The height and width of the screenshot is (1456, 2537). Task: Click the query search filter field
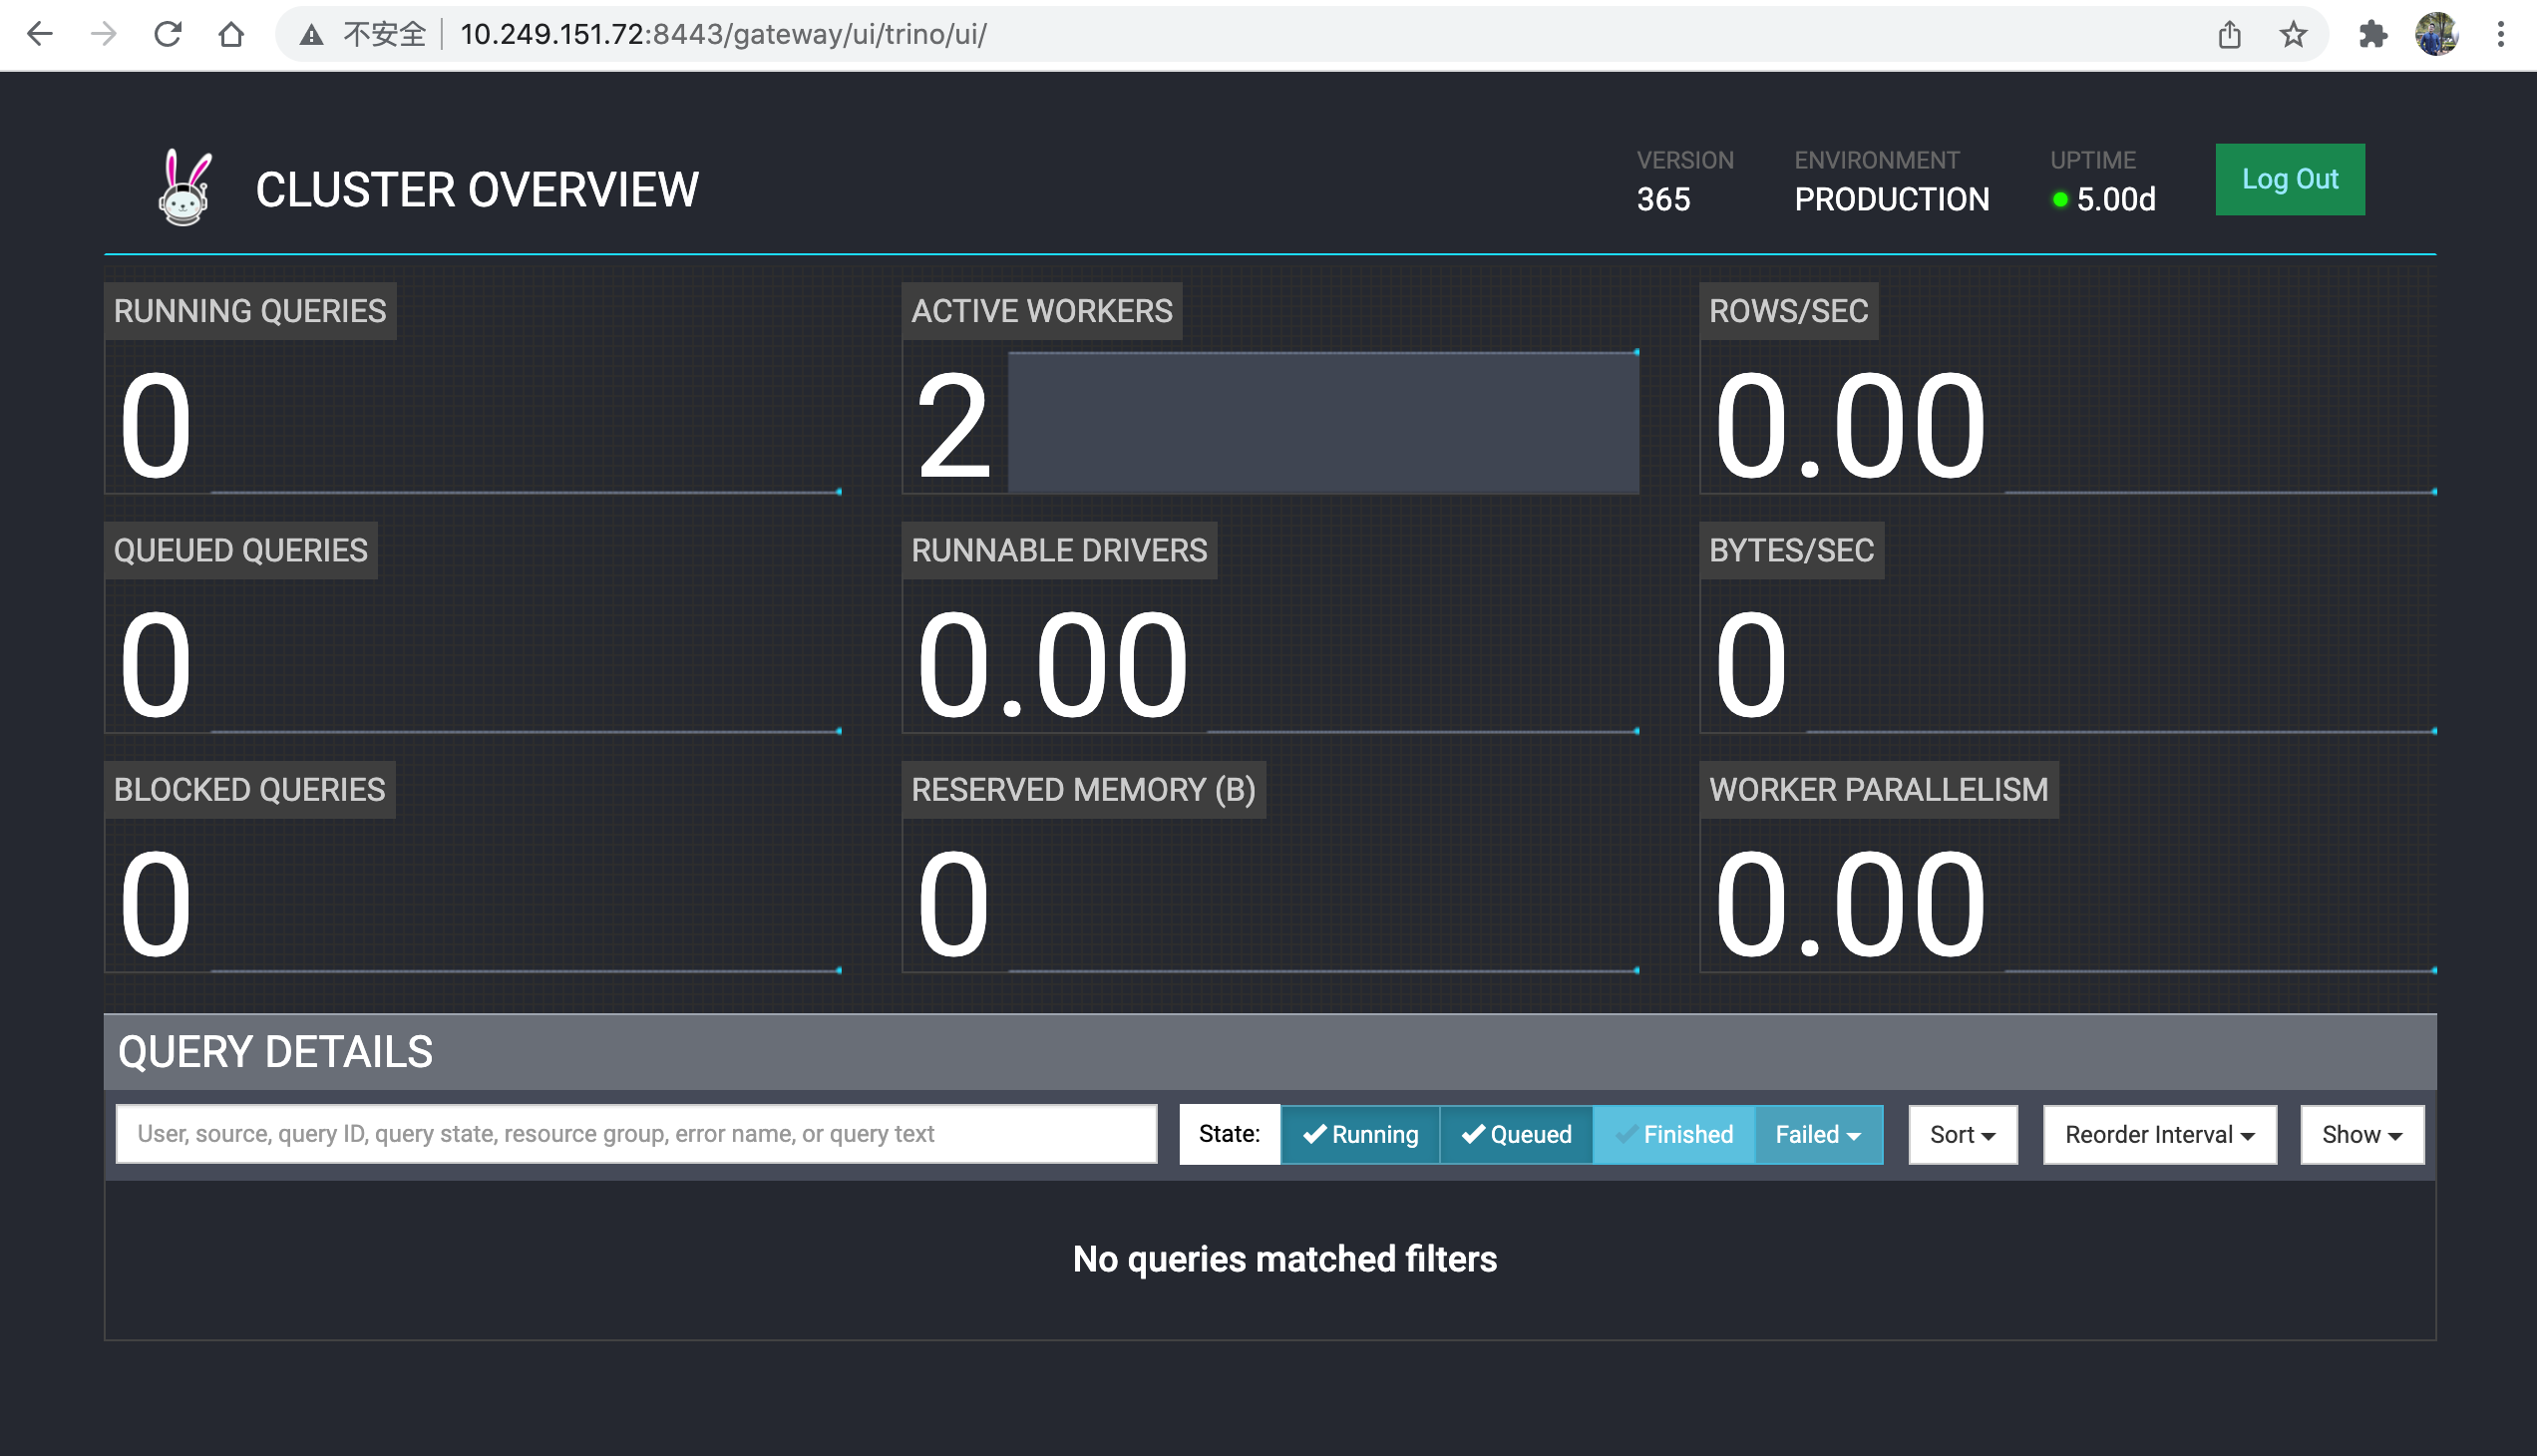[x=636, y=1134]
